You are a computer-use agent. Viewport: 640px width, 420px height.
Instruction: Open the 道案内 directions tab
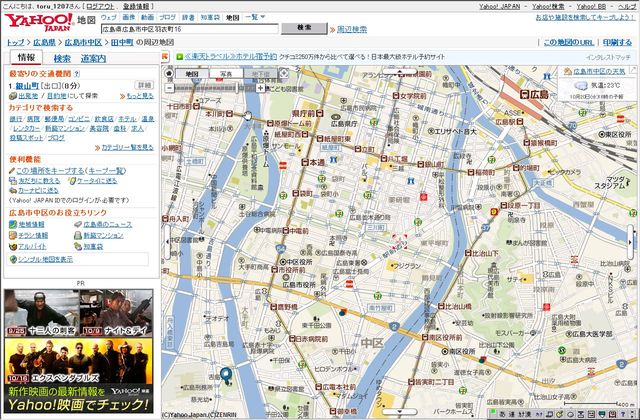pyautogui.click(x=94, y=58)
